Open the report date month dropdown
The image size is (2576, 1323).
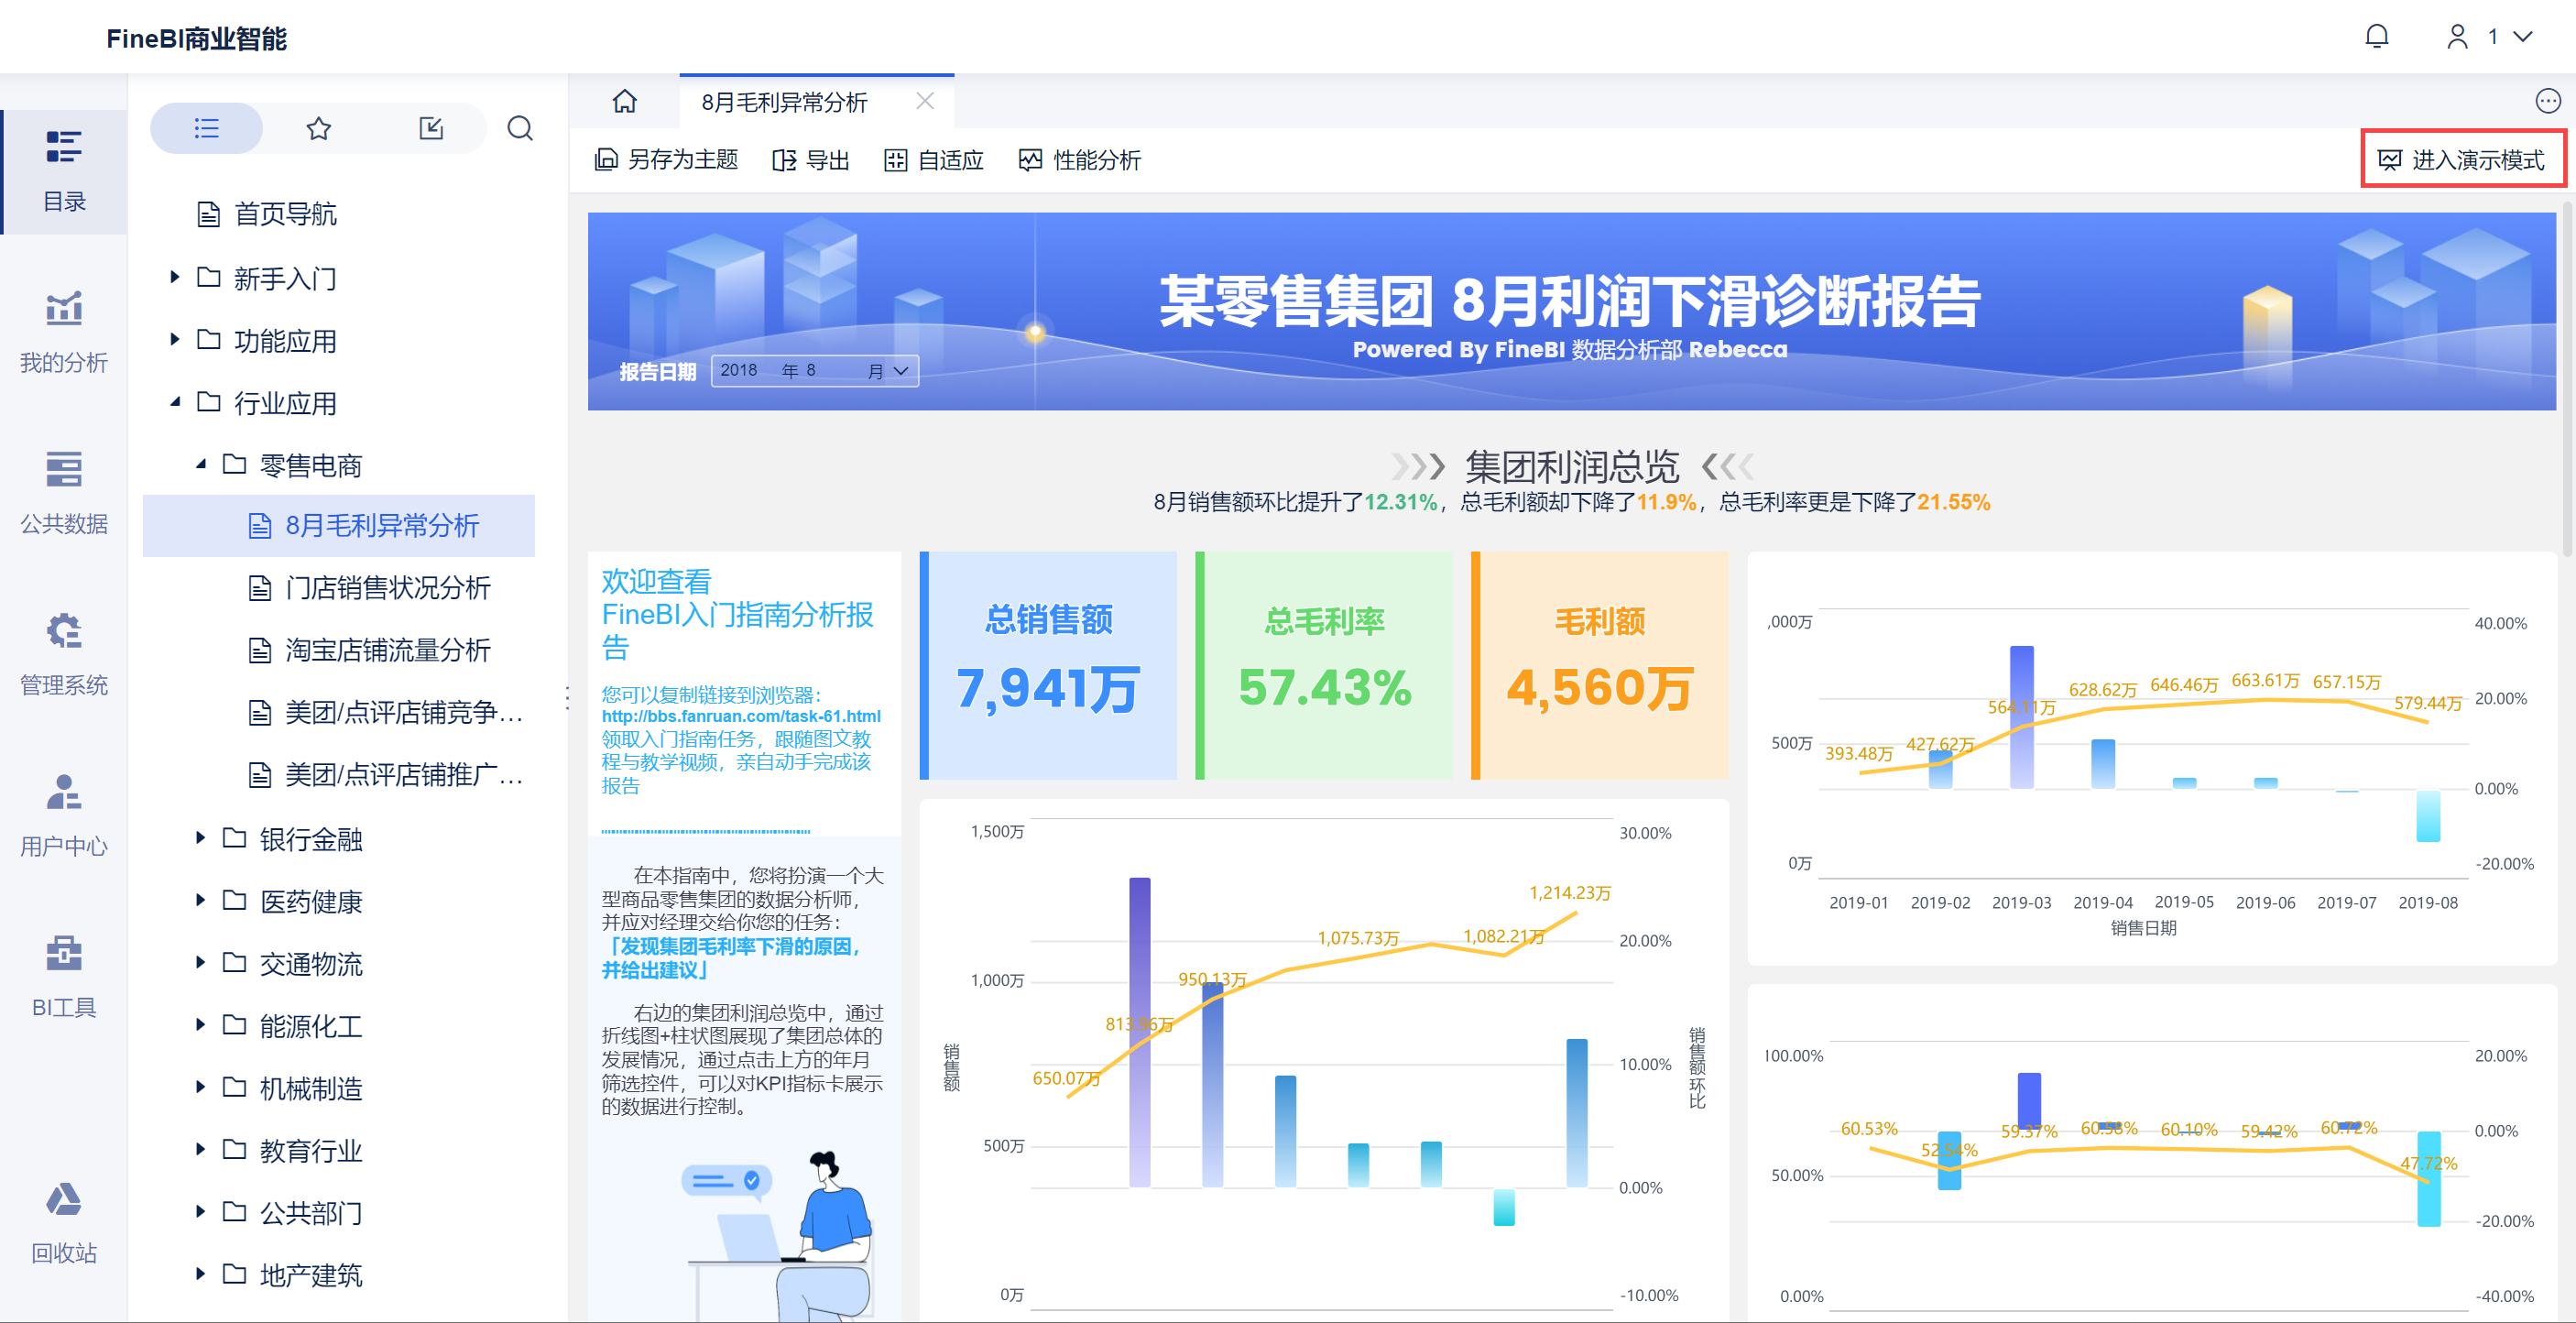[x=900, y=371]
